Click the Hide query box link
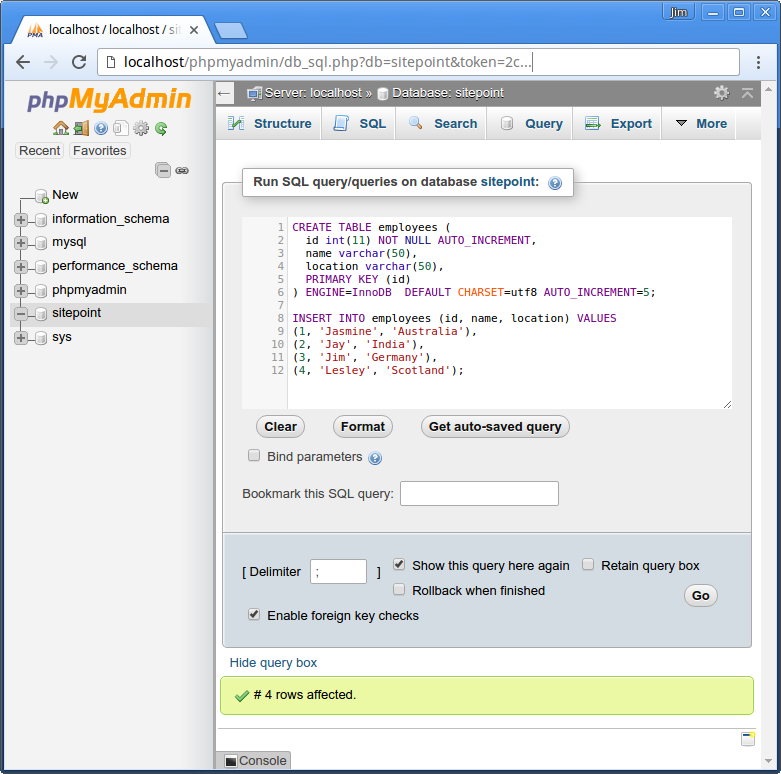This screenshot has width=781, height=774. pyautogui.click(x=273, y=663)
